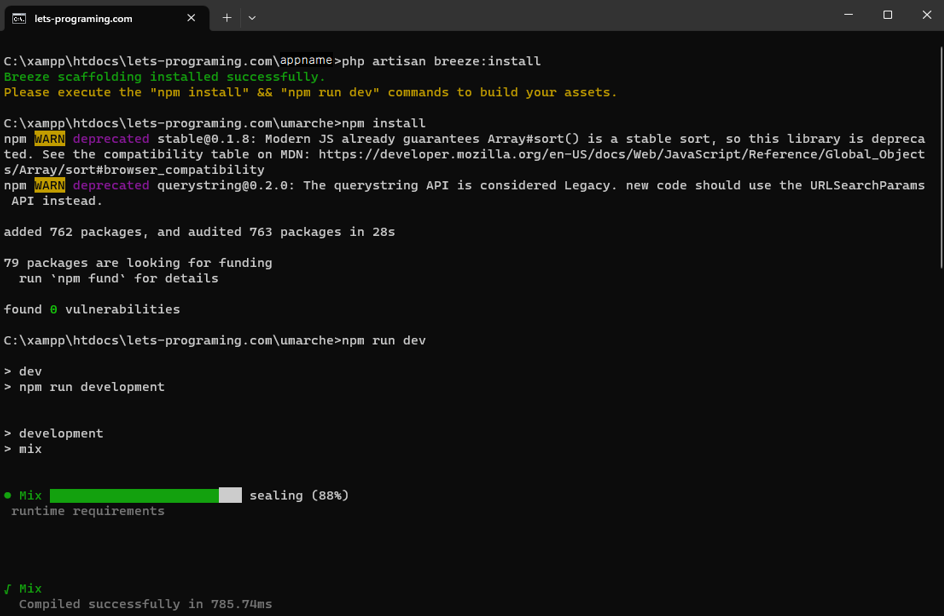The width and height of the screenshot is (944, 616).
Task: Click the "Breeze scaffolding installed successfully" message
Action: pyautogui.click(x=165, y=77)
